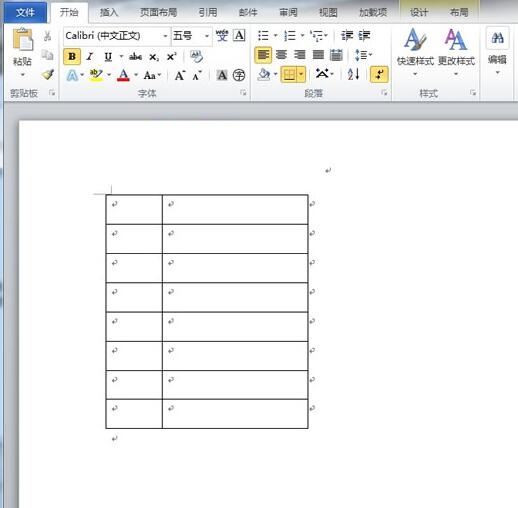Apply Text Effects glowing A

72,75
